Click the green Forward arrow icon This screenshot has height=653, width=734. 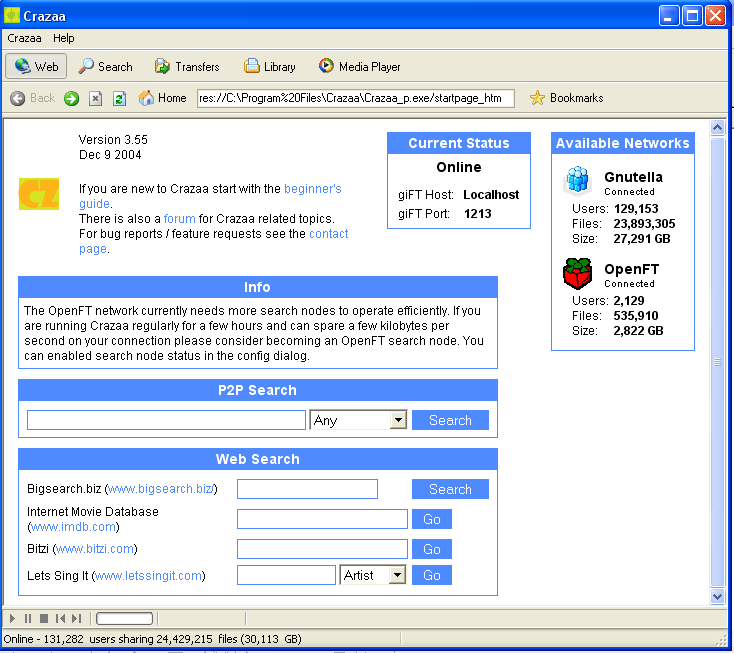pyautogui.click(x=72, y=98)
